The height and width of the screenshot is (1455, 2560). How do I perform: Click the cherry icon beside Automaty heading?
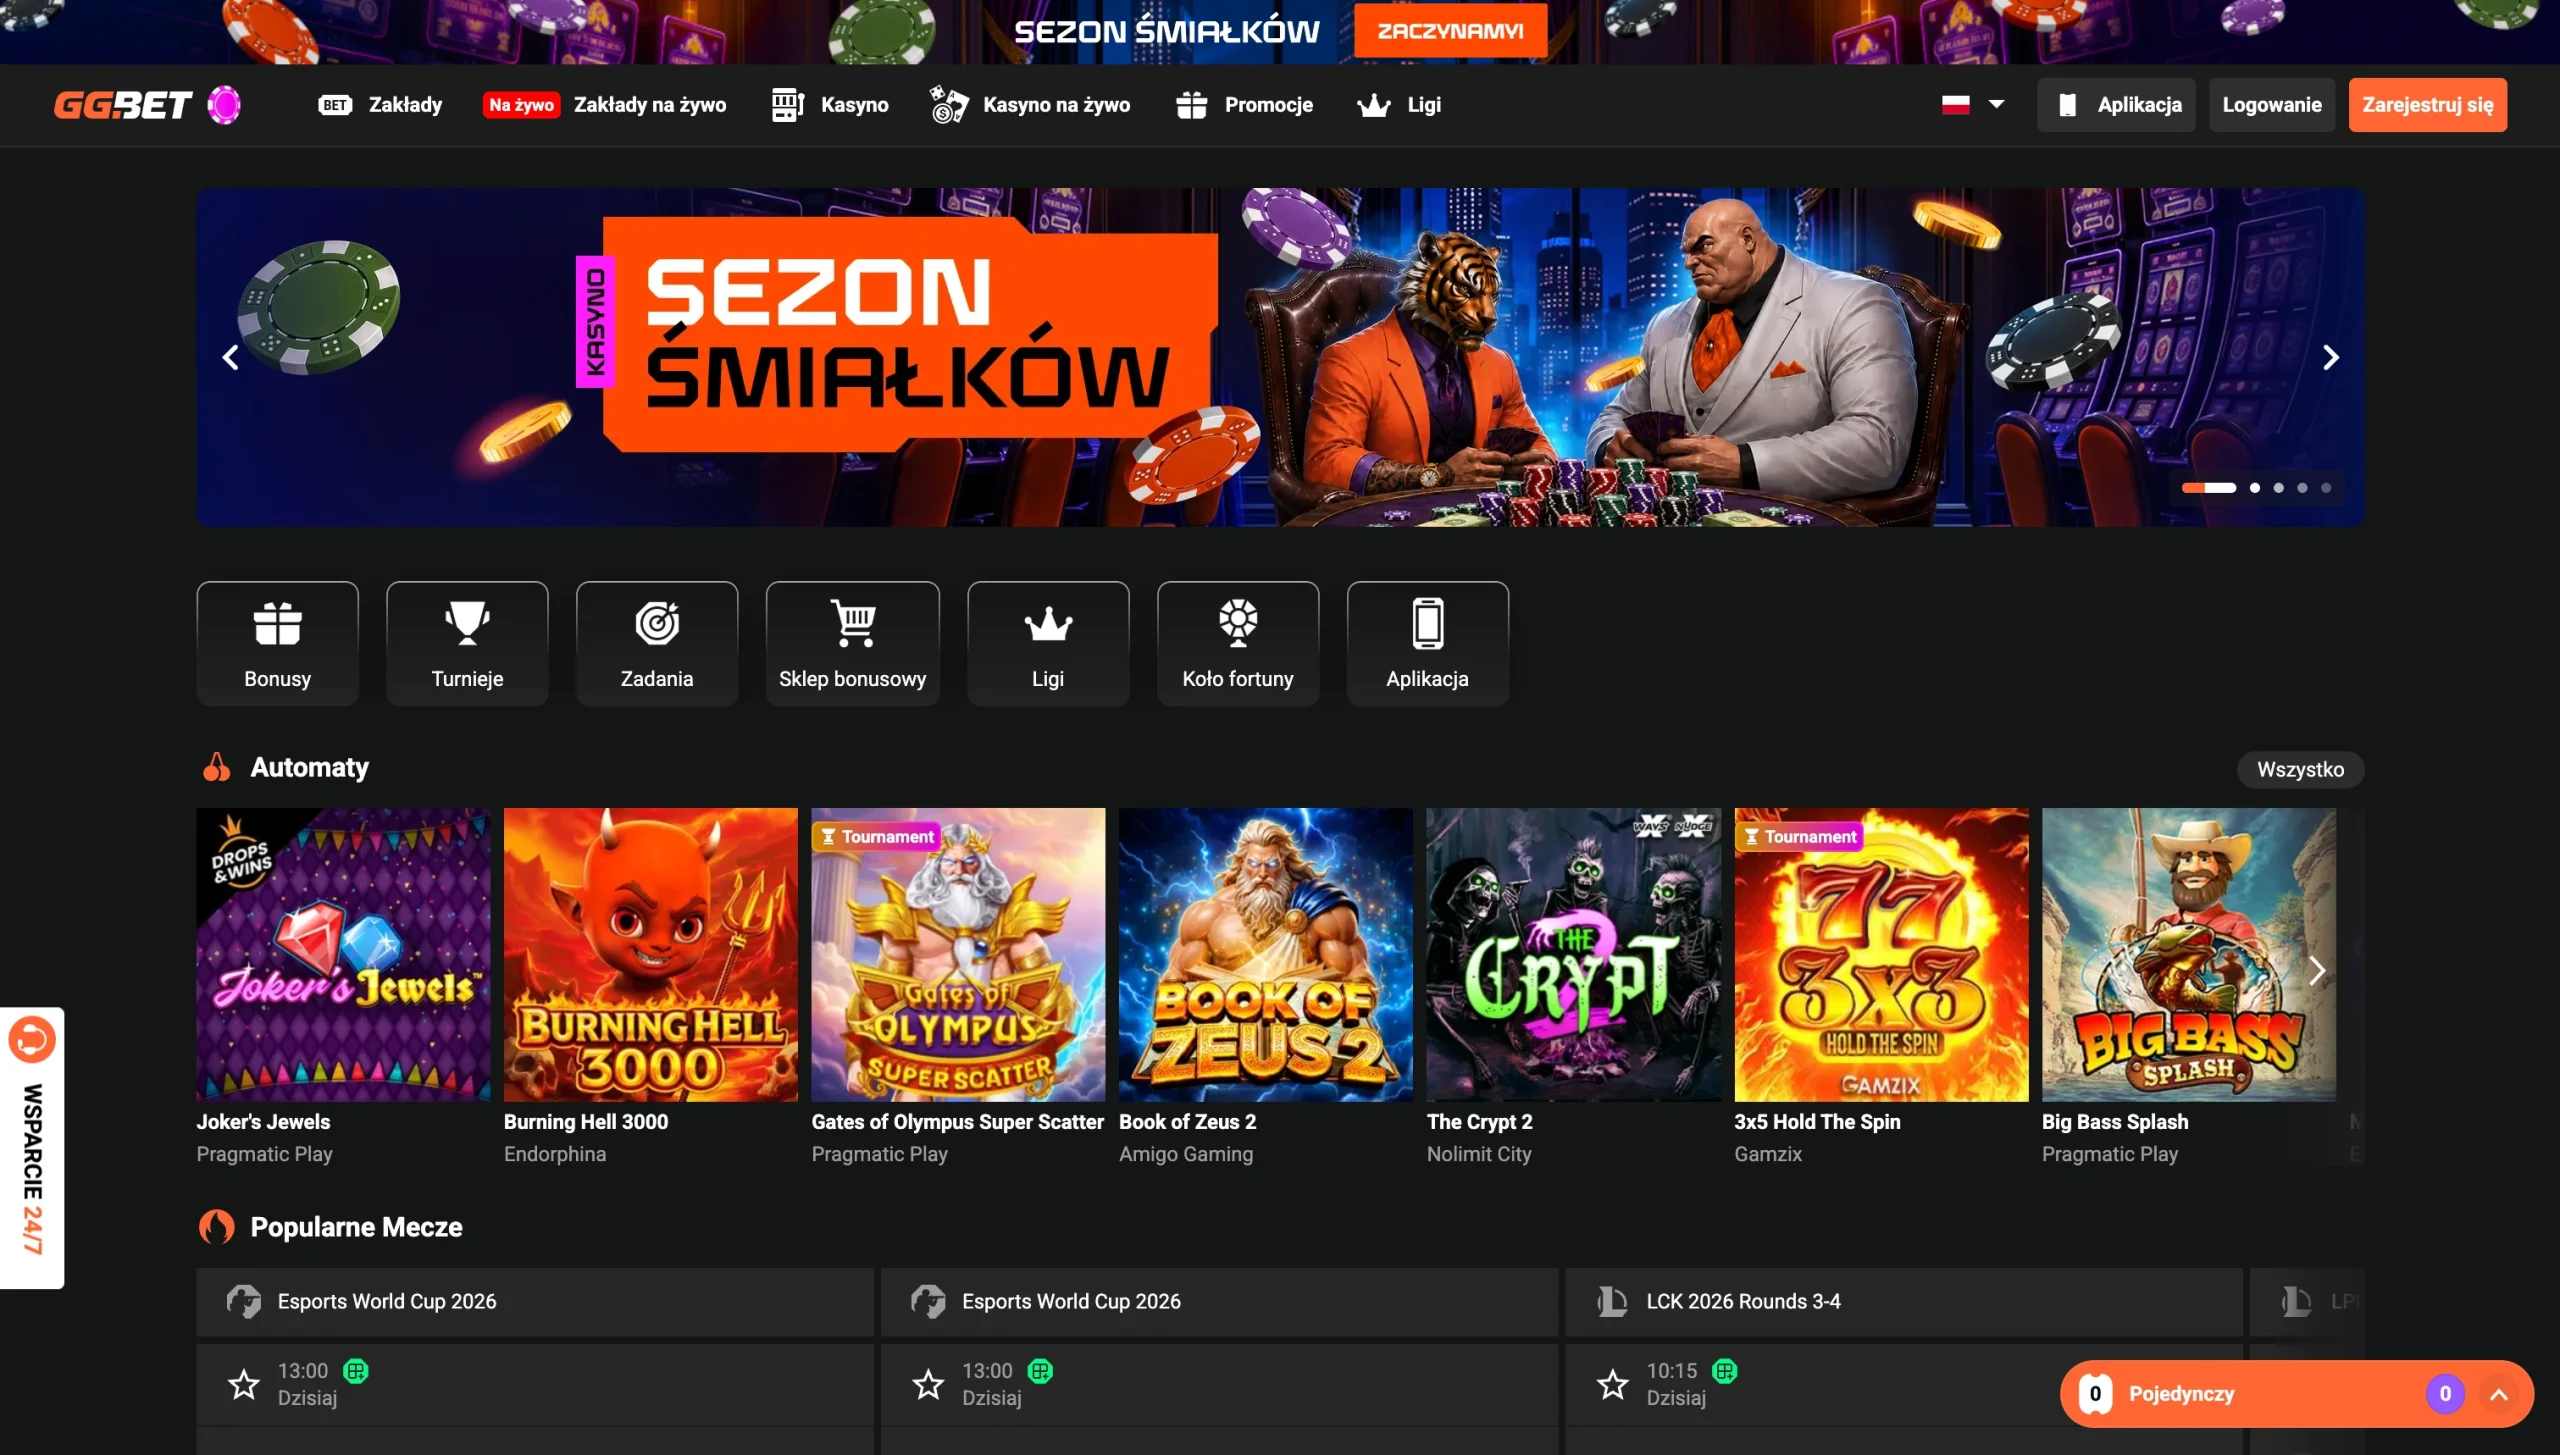click(217, 767)
